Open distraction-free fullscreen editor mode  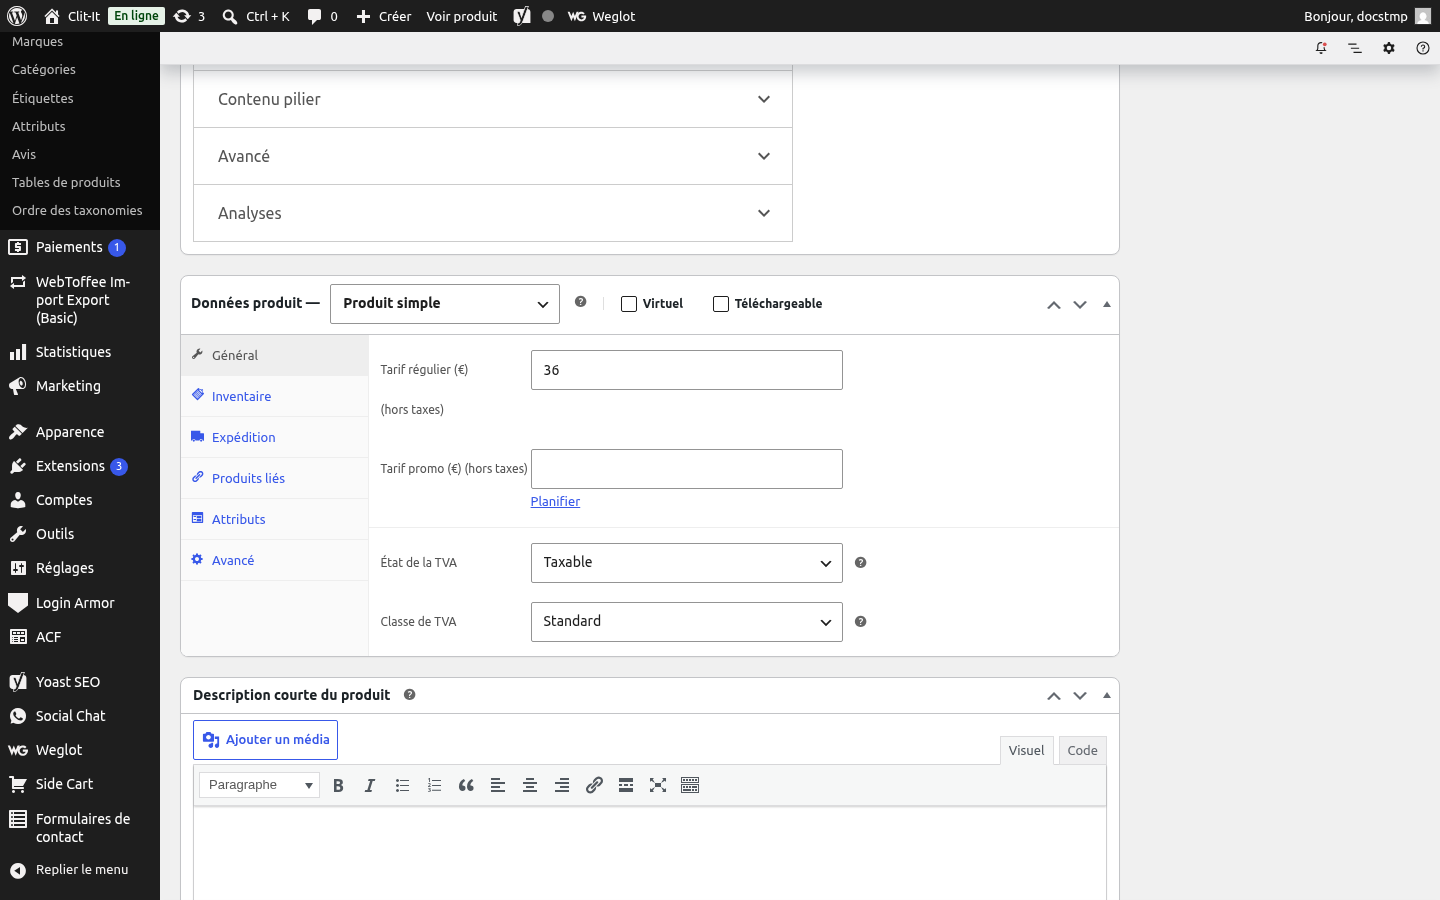click(x=658, y=786)
